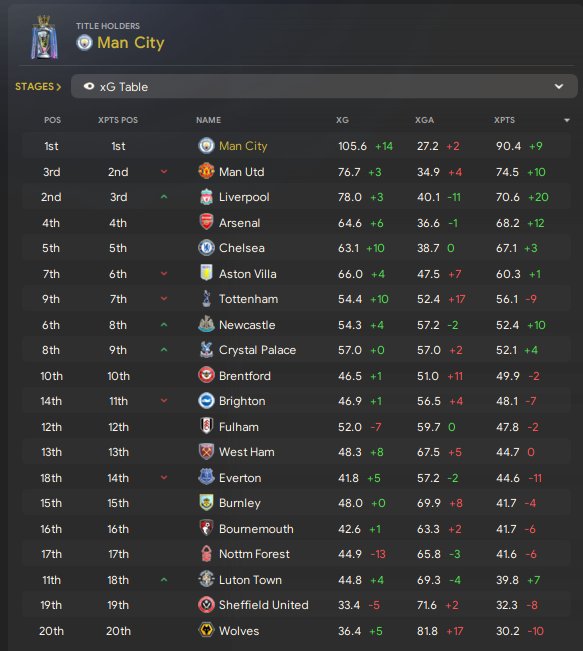Toggle the eye icon next to xG Table
Viewport: 583px width, 651px height.
(x=89, y=86)
